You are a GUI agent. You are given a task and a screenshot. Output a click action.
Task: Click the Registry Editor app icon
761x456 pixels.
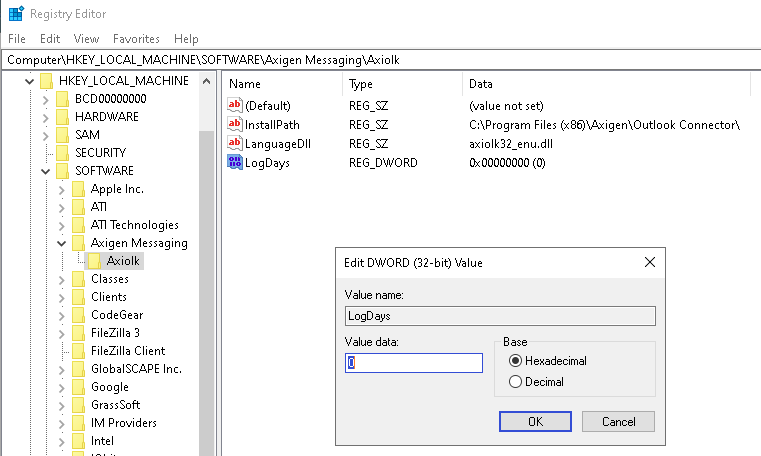click(16, 14)
